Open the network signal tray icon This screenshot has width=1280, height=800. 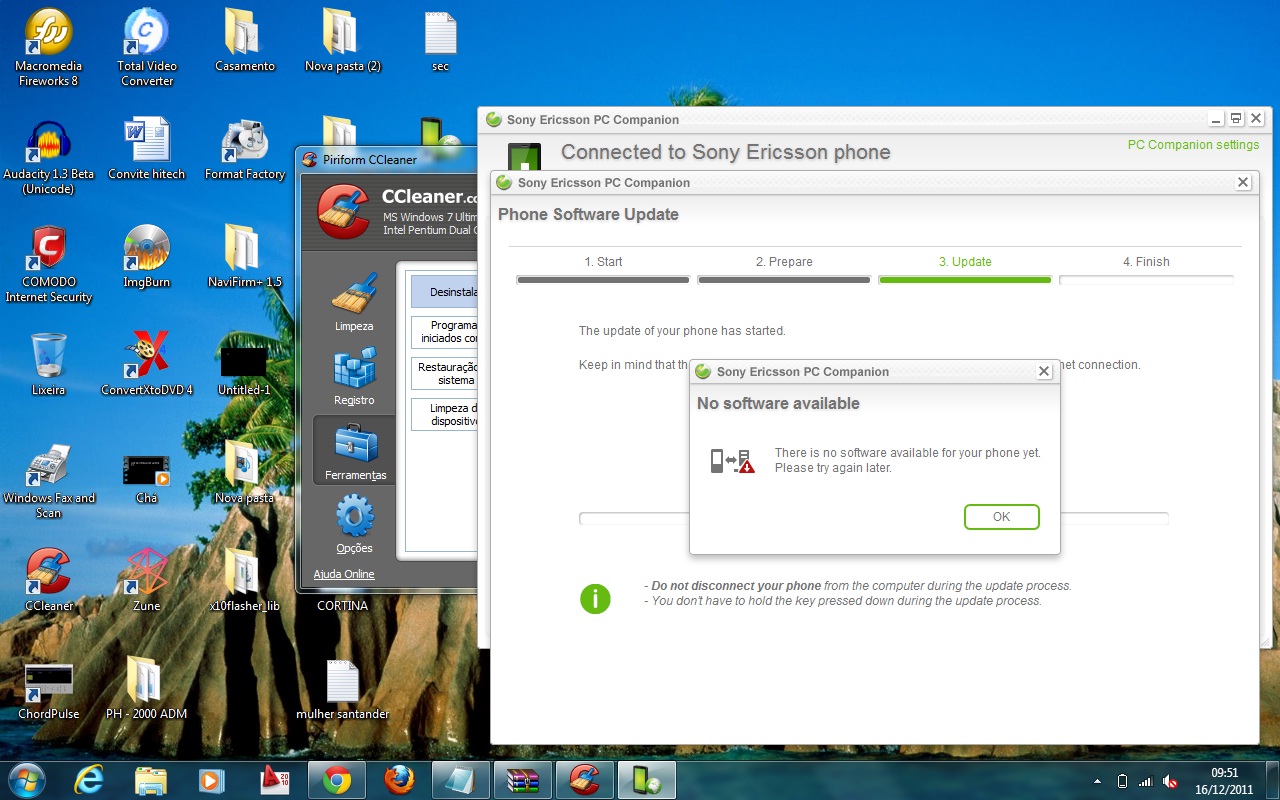pos(1145,781)
